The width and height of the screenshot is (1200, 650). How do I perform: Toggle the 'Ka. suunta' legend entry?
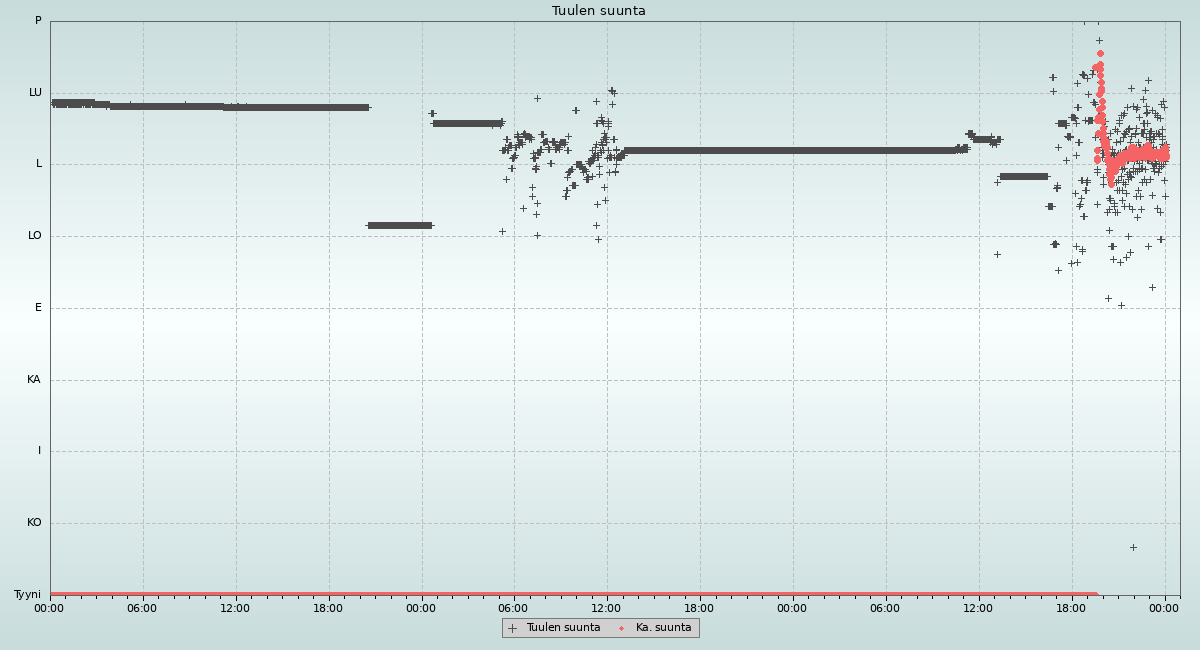(663, 628)
